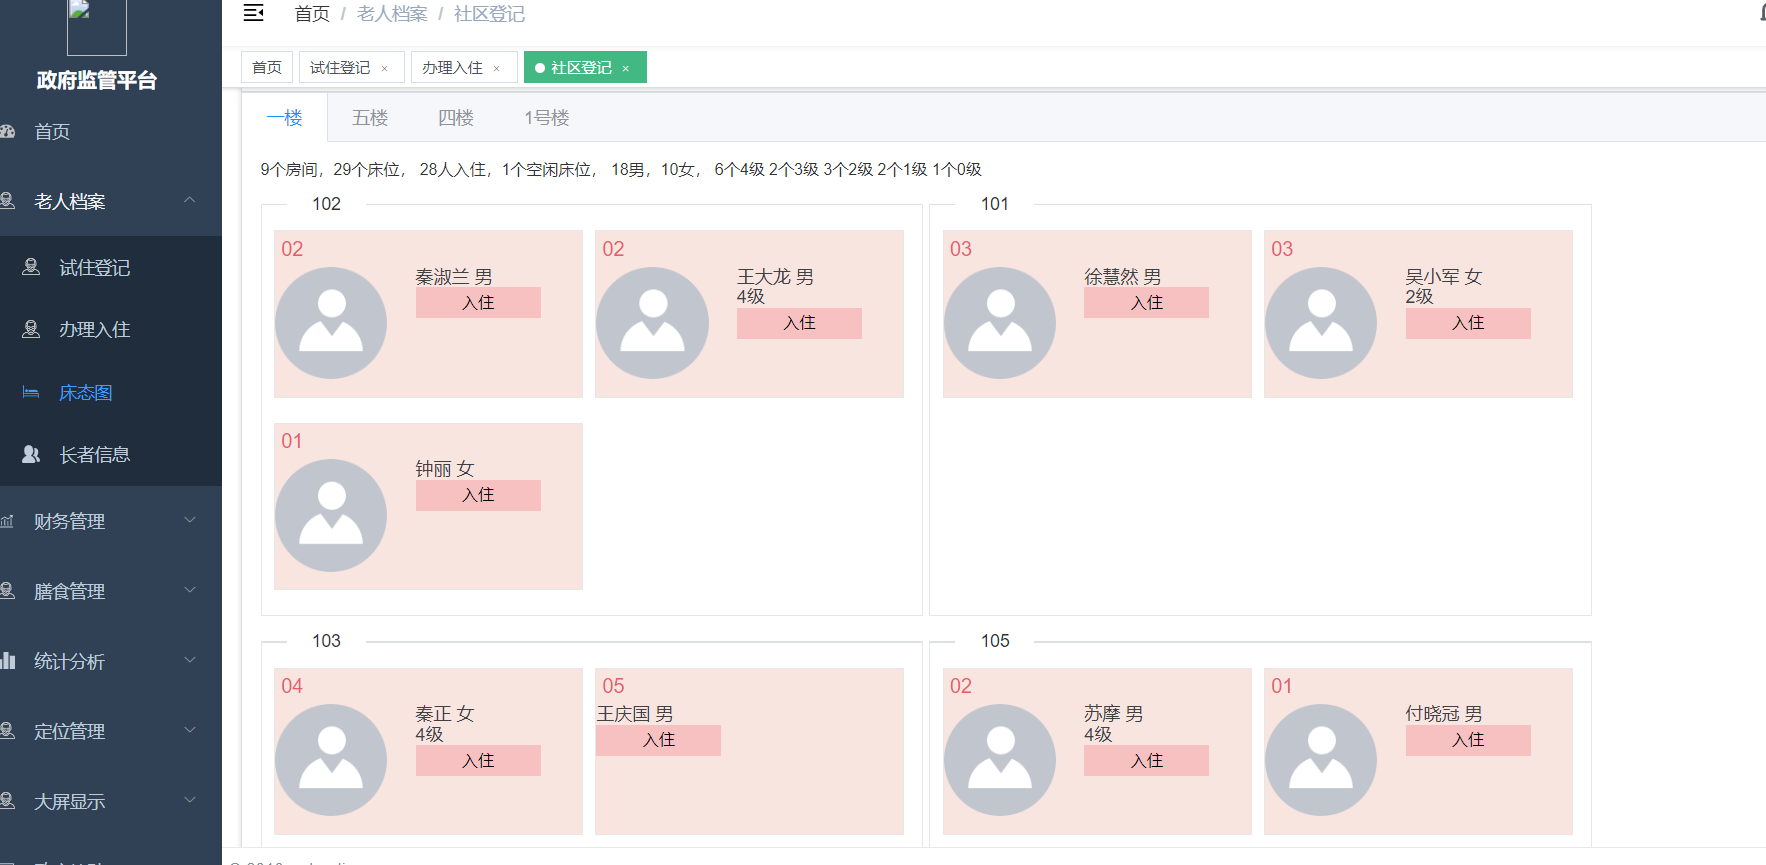
Task: Click the icon beside 财务管理
Action: (x=7, y=521)
